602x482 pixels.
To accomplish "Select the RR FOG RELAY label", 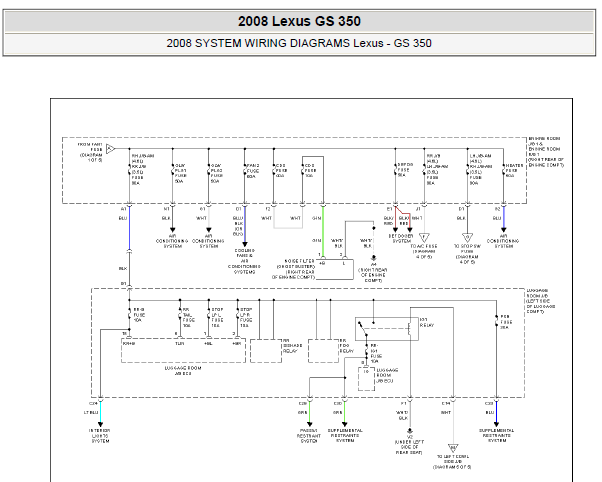I will point(347,346).
